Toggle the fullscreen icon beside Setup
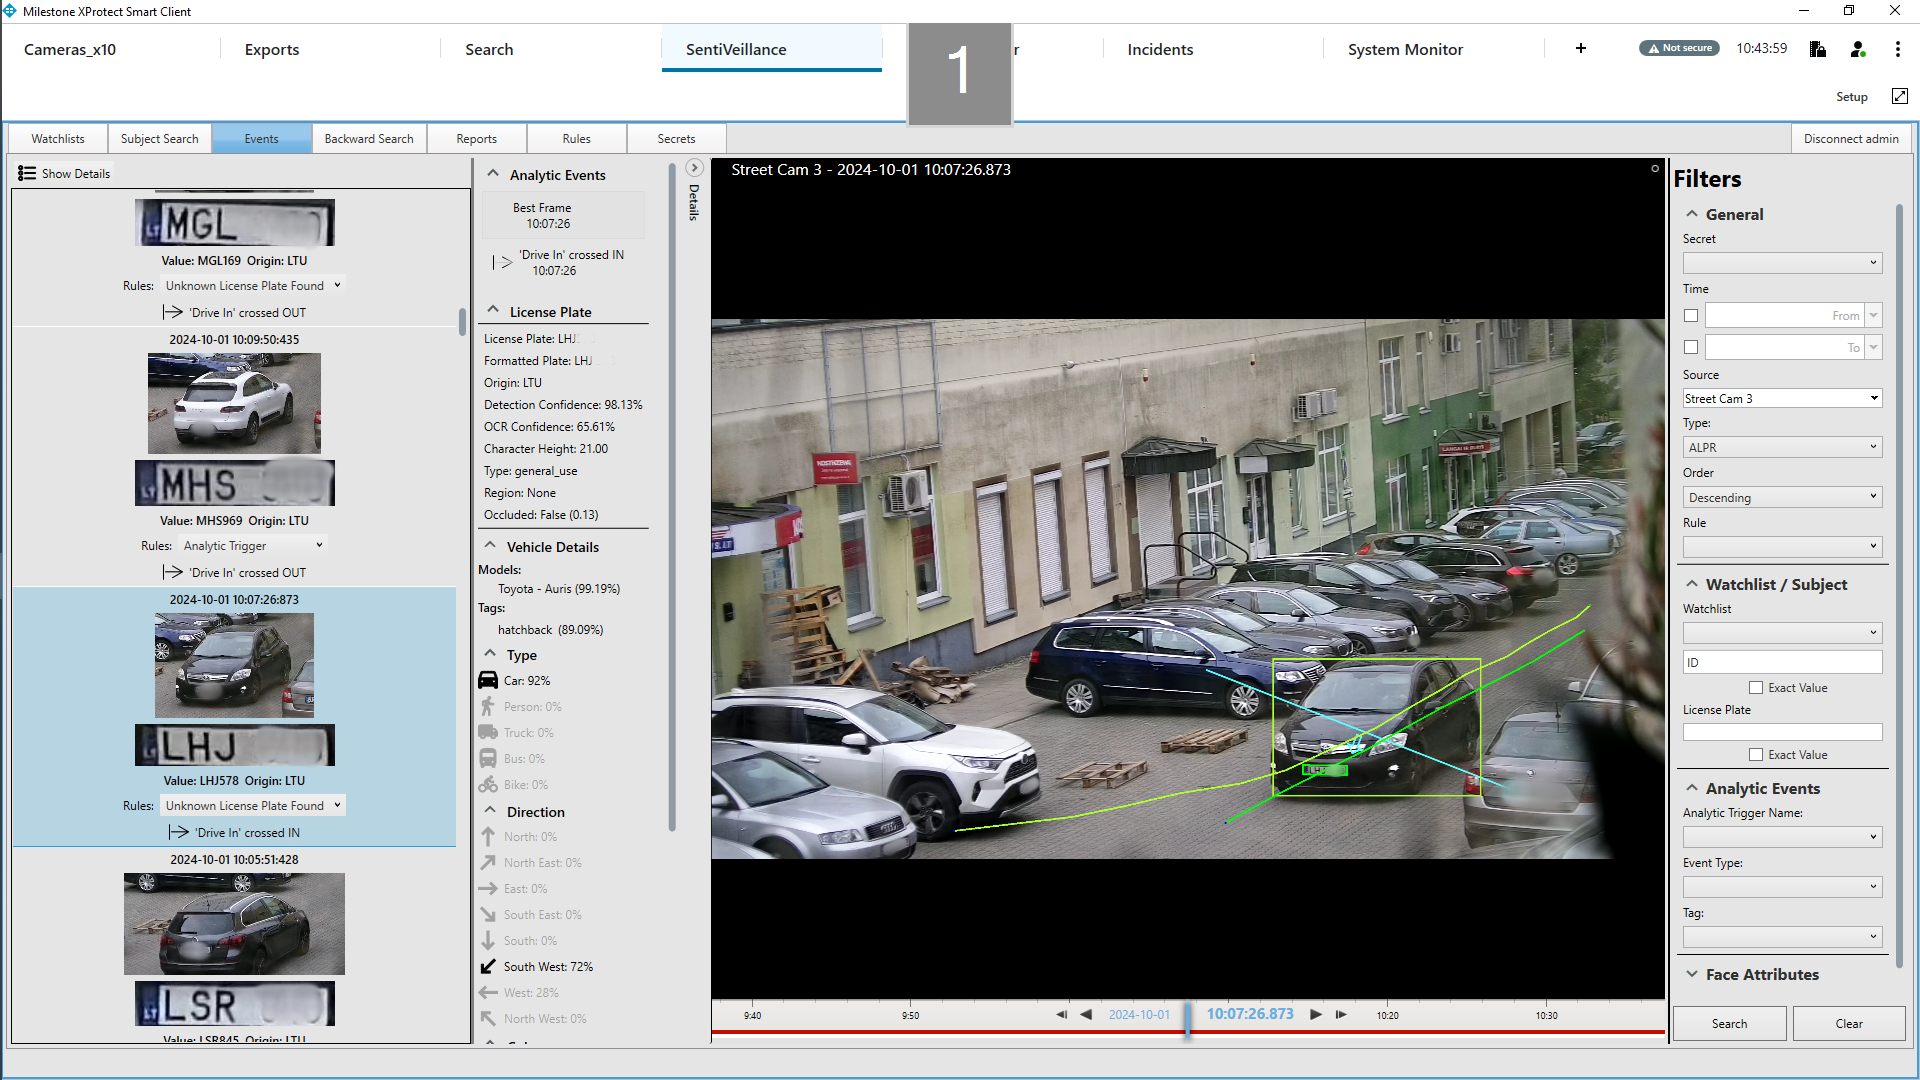Screen dimensions: 1920x1080 tap(1900, 96)
